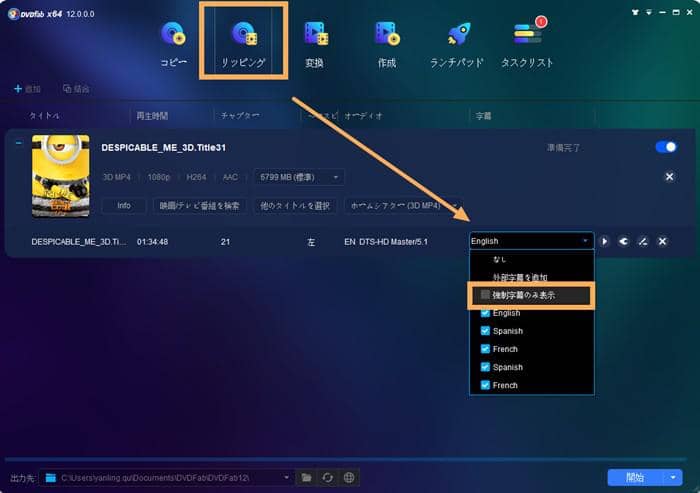The height and width of the screenshot is (493, 700).
Task: Click 他のタイトルを選択 button
Action: coord(295,205)
